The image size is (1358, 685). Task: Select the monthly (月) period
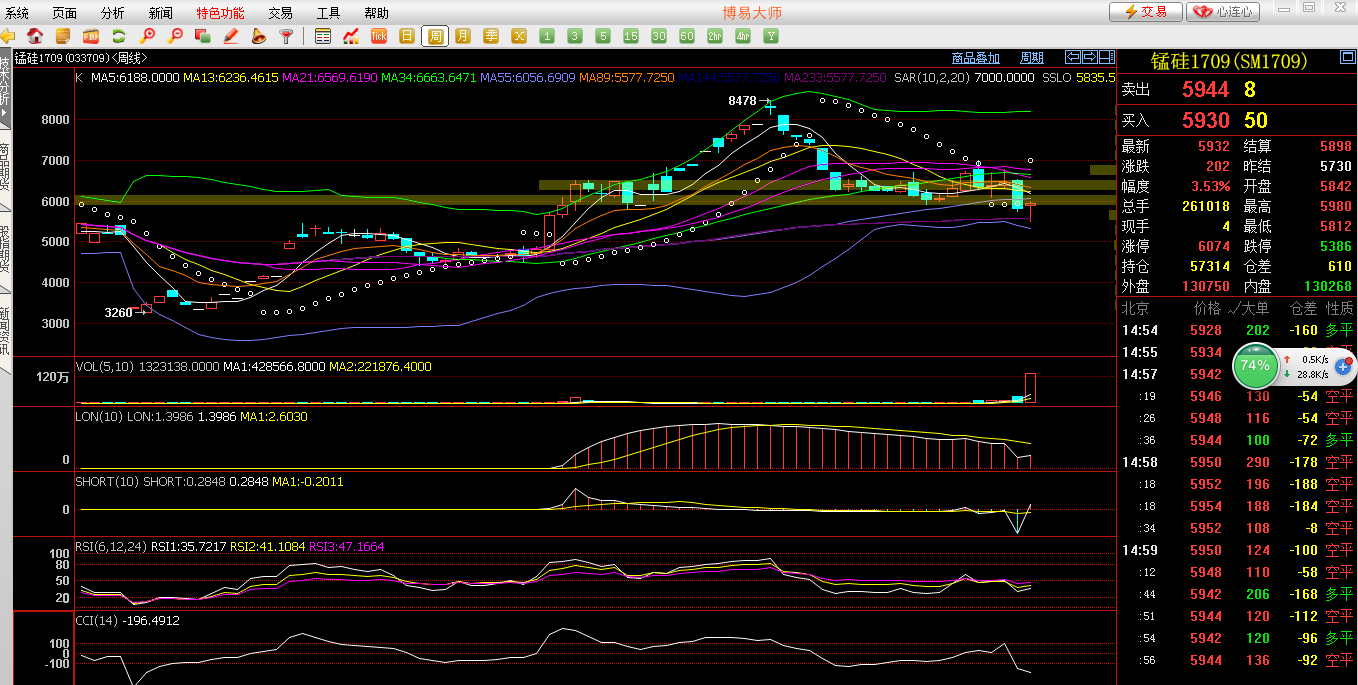click(x=463, y=36)
